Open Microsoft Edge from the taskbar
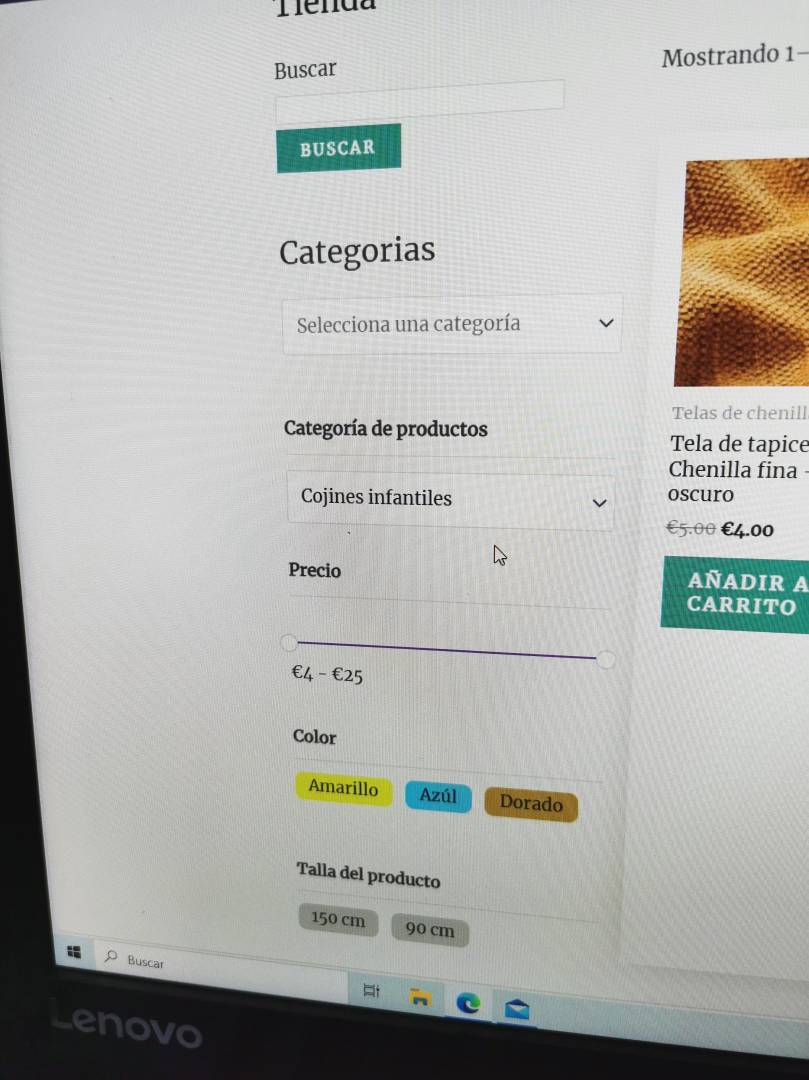This screenshot has height=1080, width=809. (x=468, y=1003)
